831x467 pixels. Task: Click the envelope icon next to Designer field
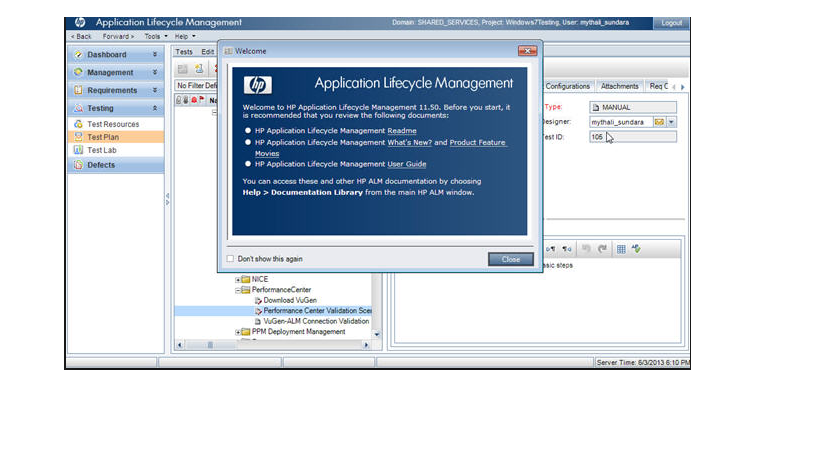[x=659, y=122]
